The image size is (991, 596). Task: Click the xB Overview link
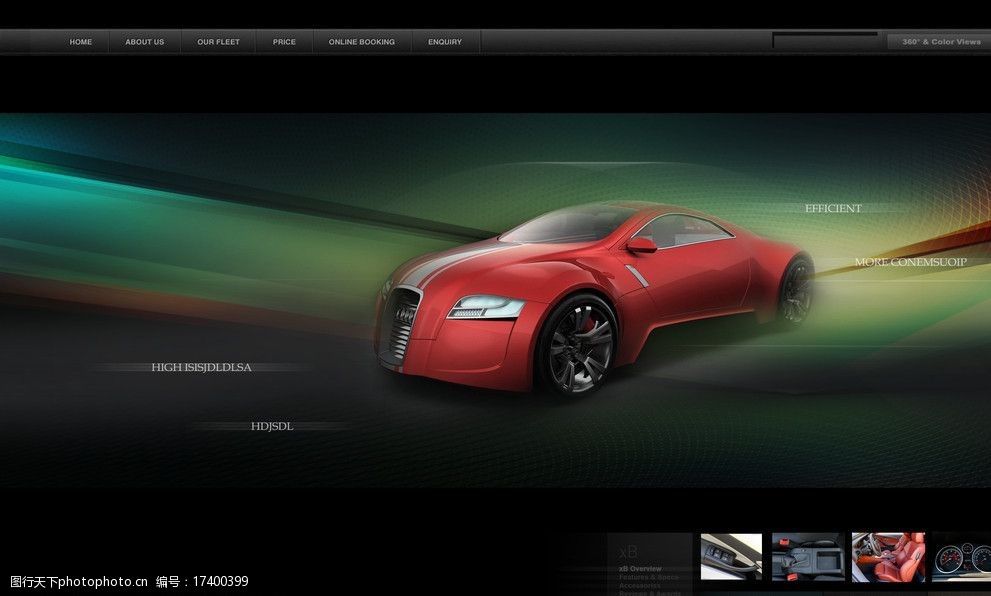640,568
